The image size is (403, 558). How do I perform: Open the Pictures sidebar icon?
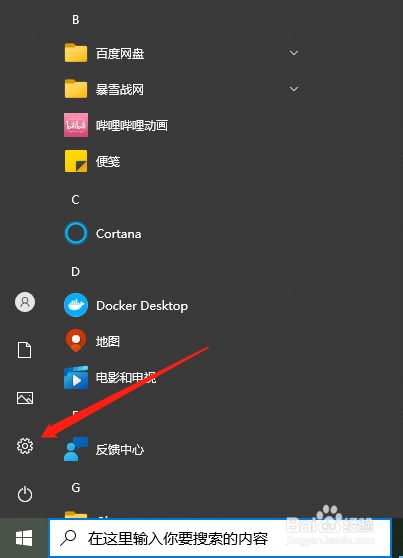(25, 398)
